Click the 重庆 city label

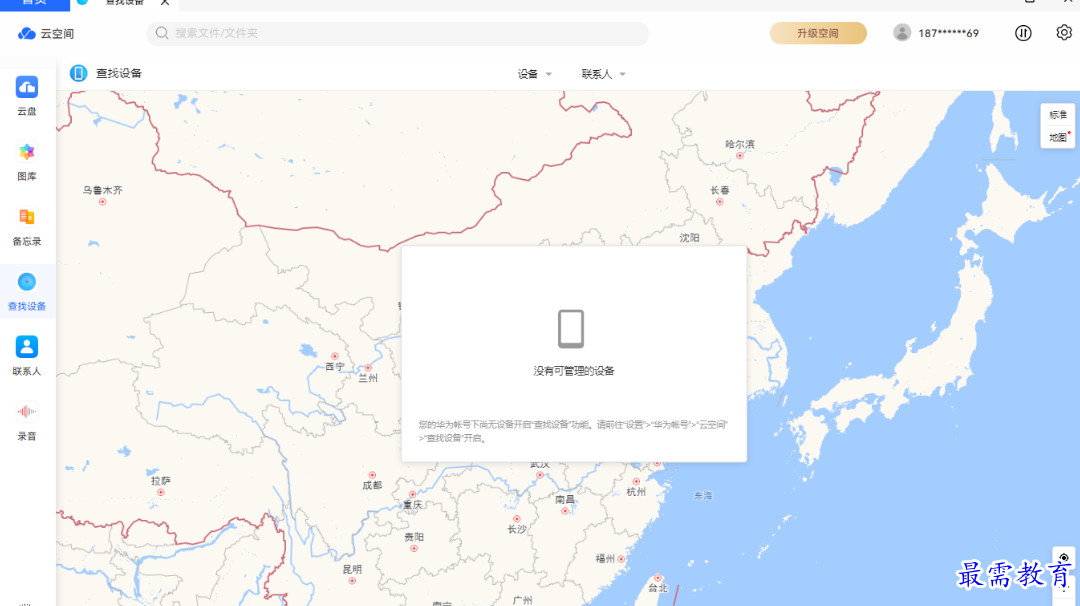coord(413,505)
